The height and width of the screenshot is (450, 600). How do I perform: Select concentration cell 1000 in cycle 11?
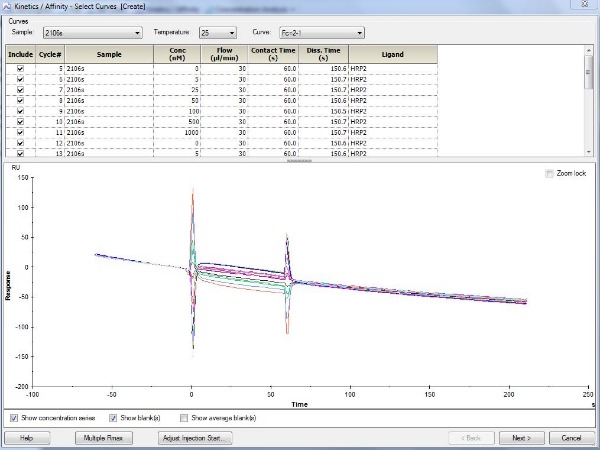click(177, 132)
